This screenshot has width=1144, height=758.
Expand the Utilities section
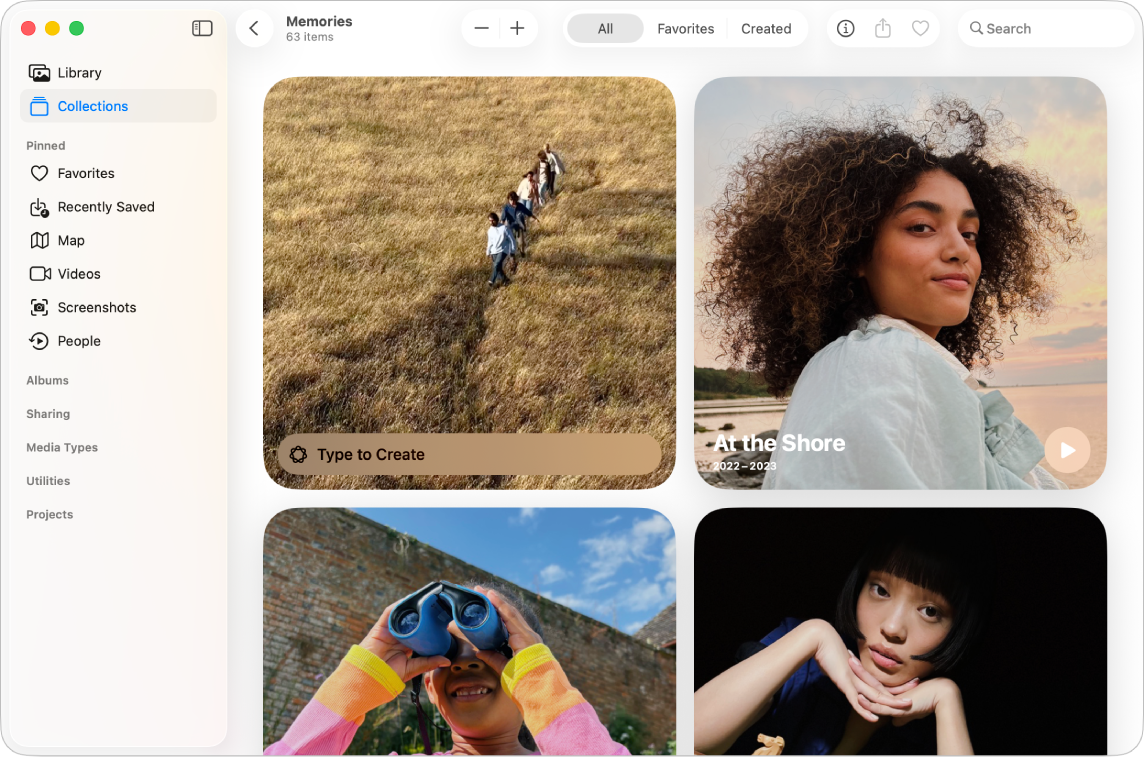tap(48, 481)
